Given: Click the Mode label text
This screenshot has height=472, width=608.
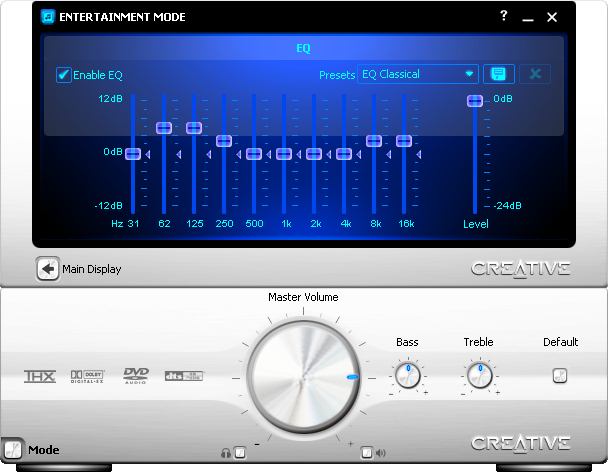Looking at the screenshot, I should [42, 450].
